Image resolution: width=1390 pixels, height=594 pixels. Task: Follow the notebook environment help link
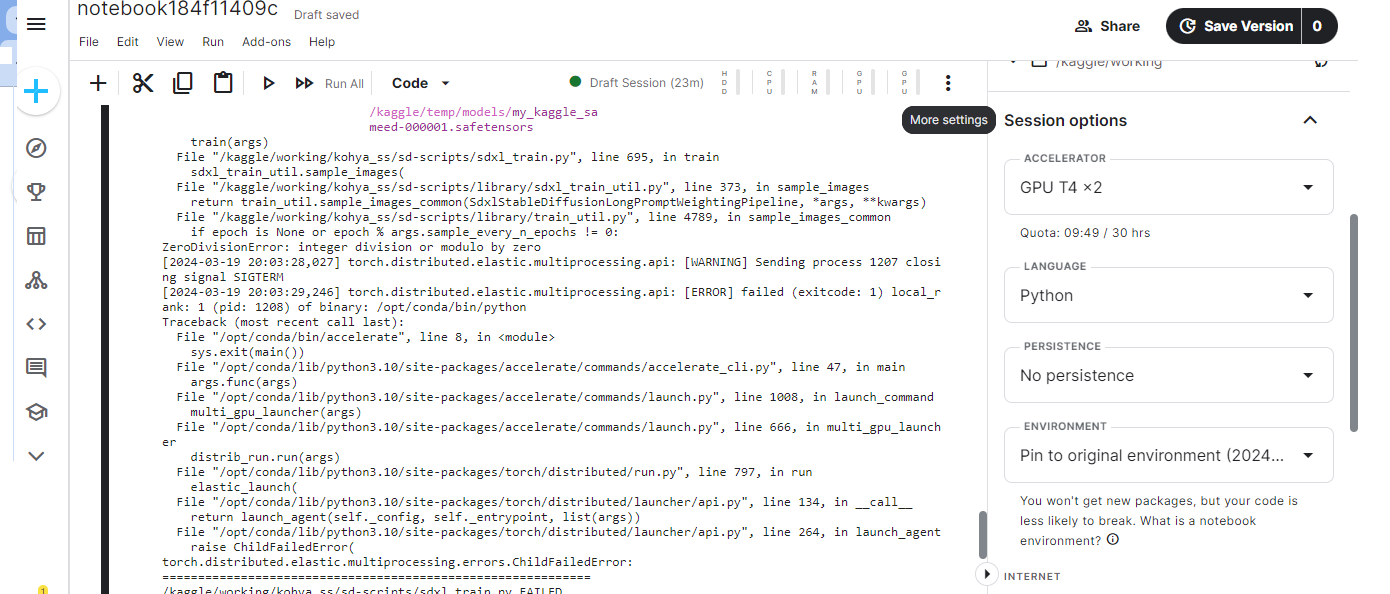(1113, 540)
